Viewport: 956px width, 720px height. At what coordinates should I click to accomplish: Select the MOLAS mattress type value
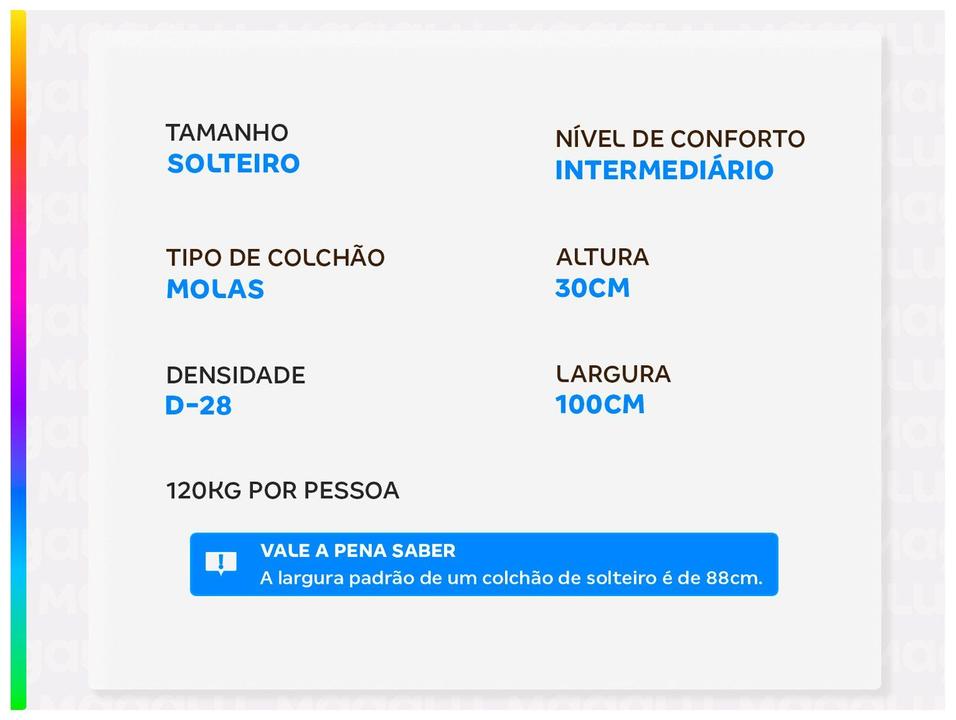click(215, 289)
